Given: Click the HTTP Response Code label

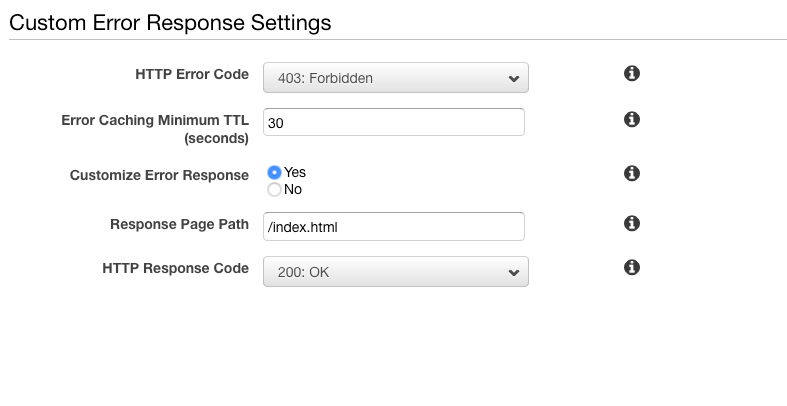Looking at the screenshot, I should [x=175, y=269].
